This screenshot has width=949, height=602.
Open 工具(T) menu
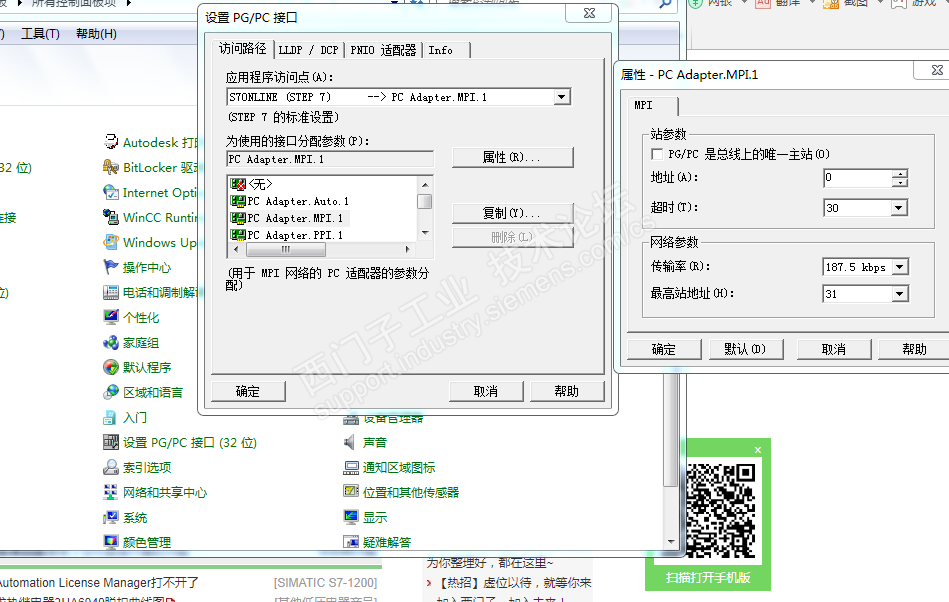coord(41,34)
